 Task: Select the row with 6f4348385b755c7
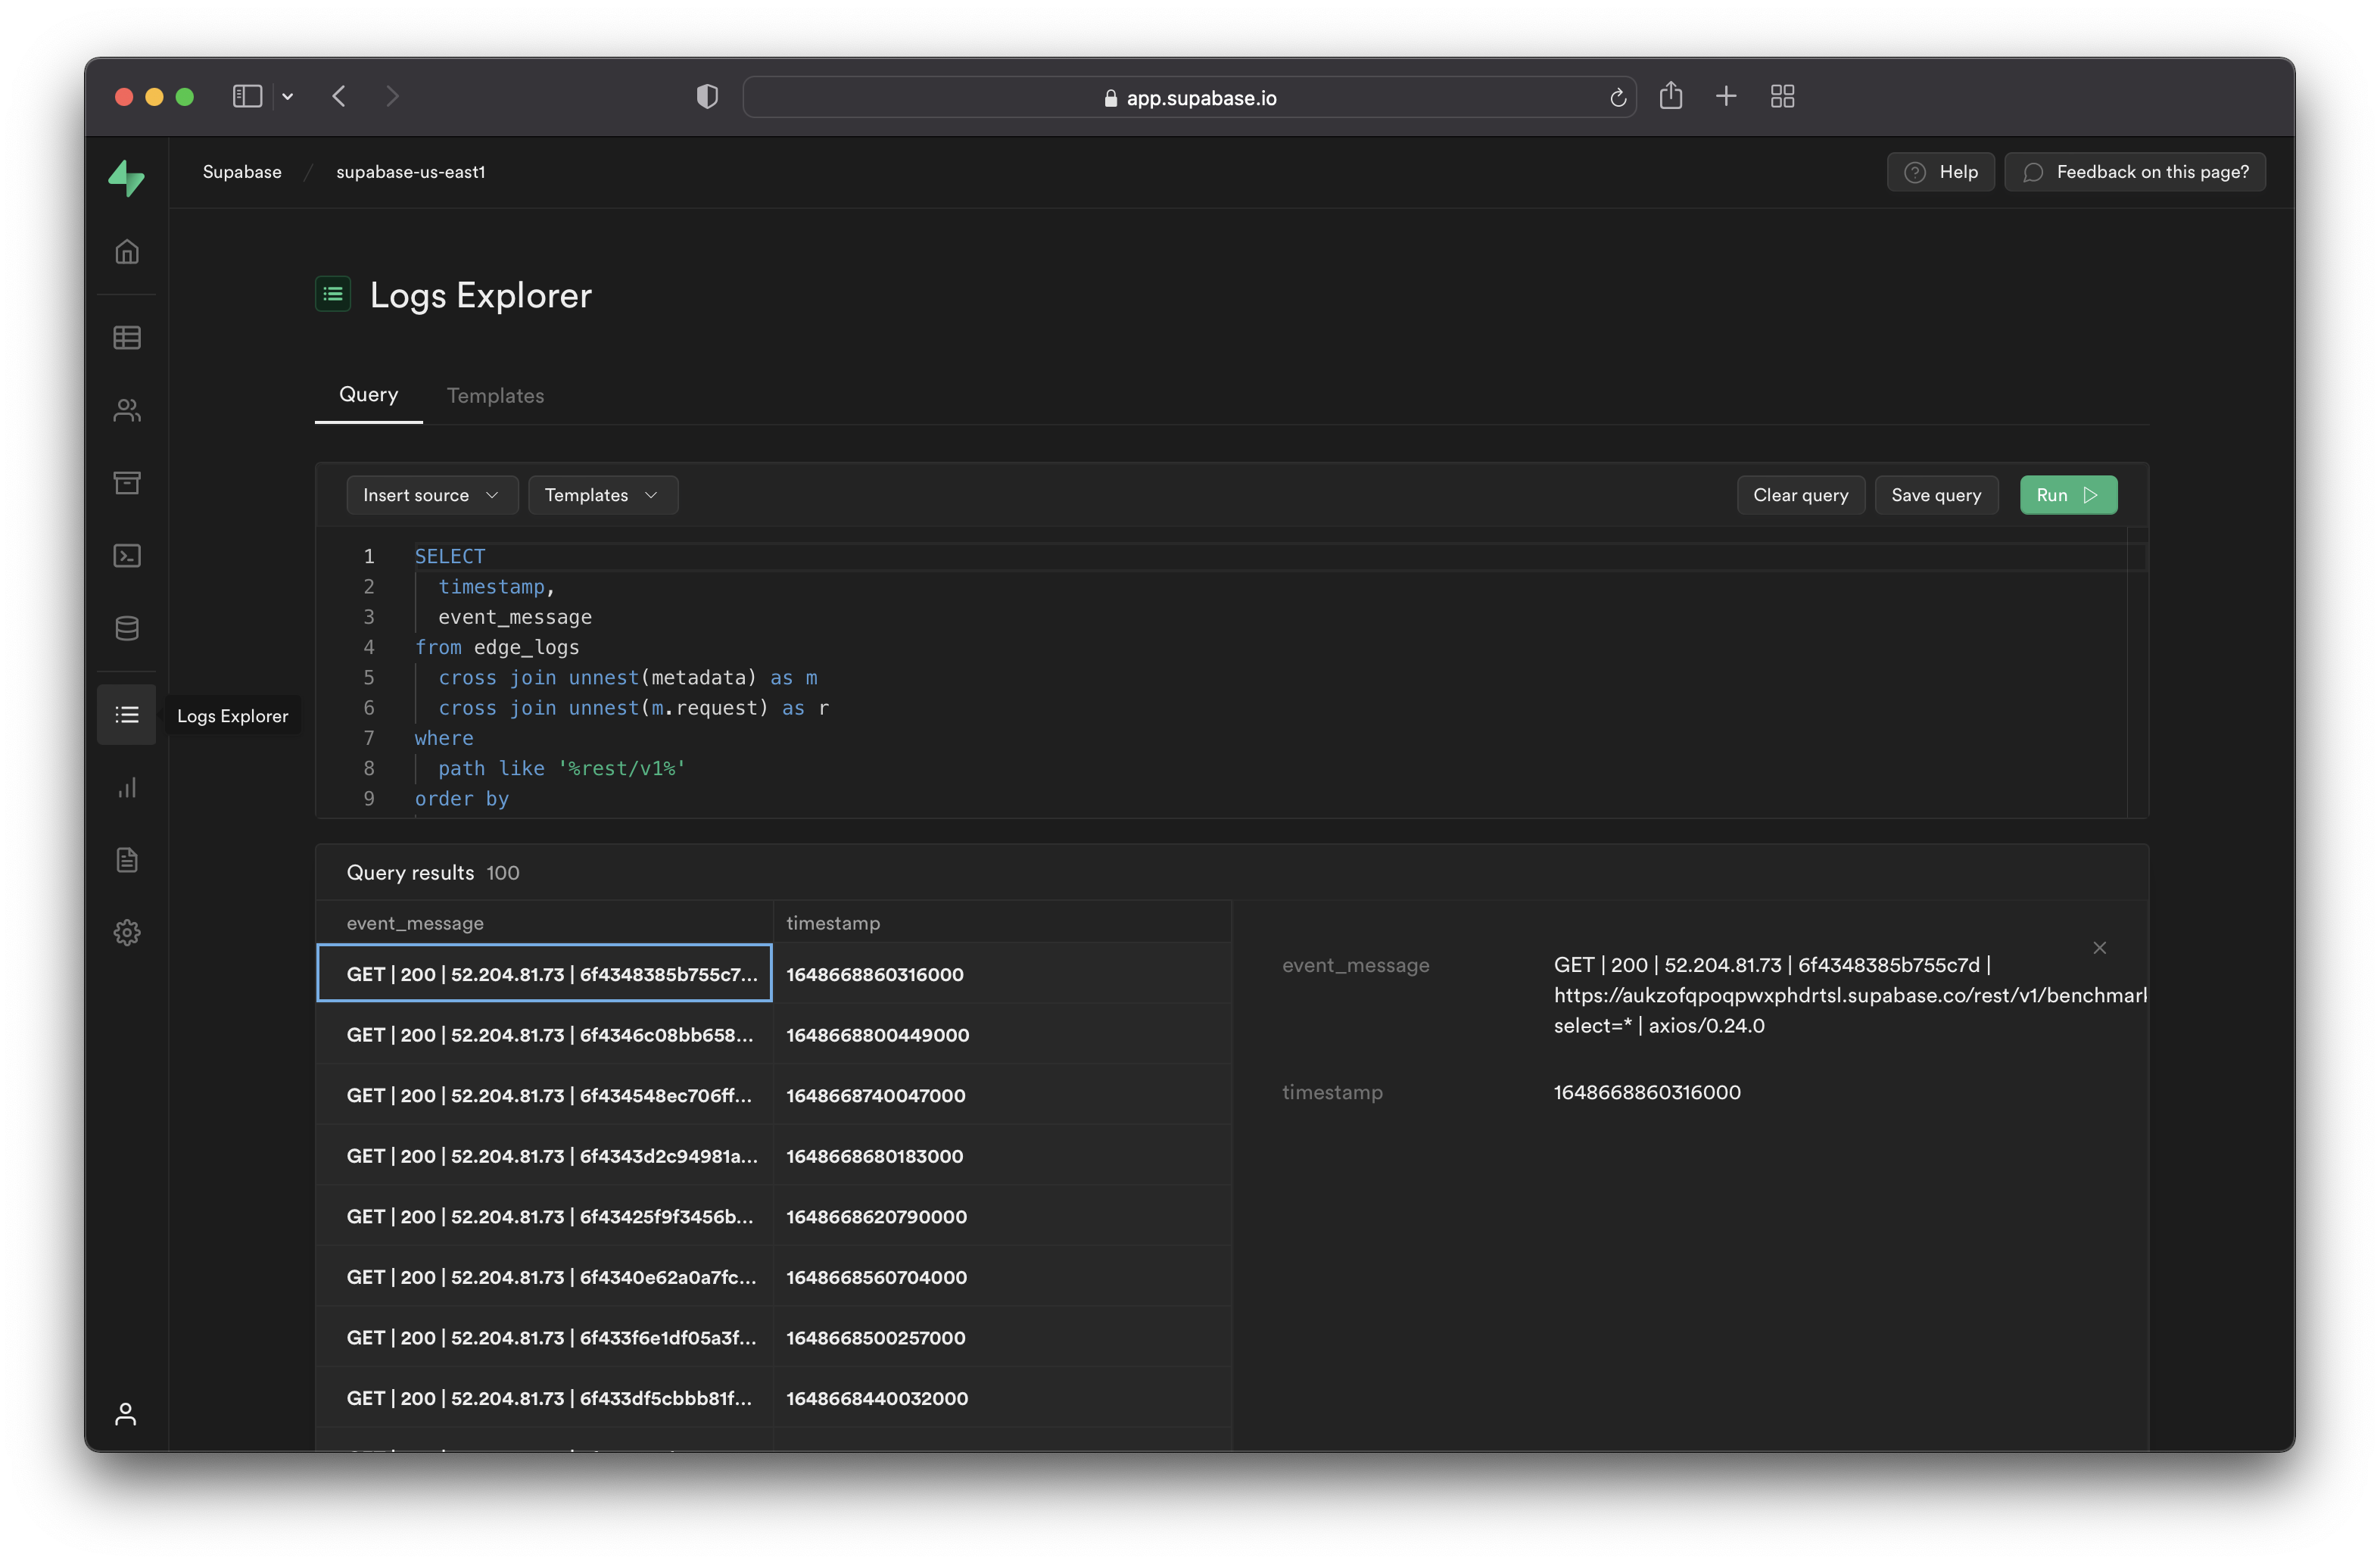[544, 973]
